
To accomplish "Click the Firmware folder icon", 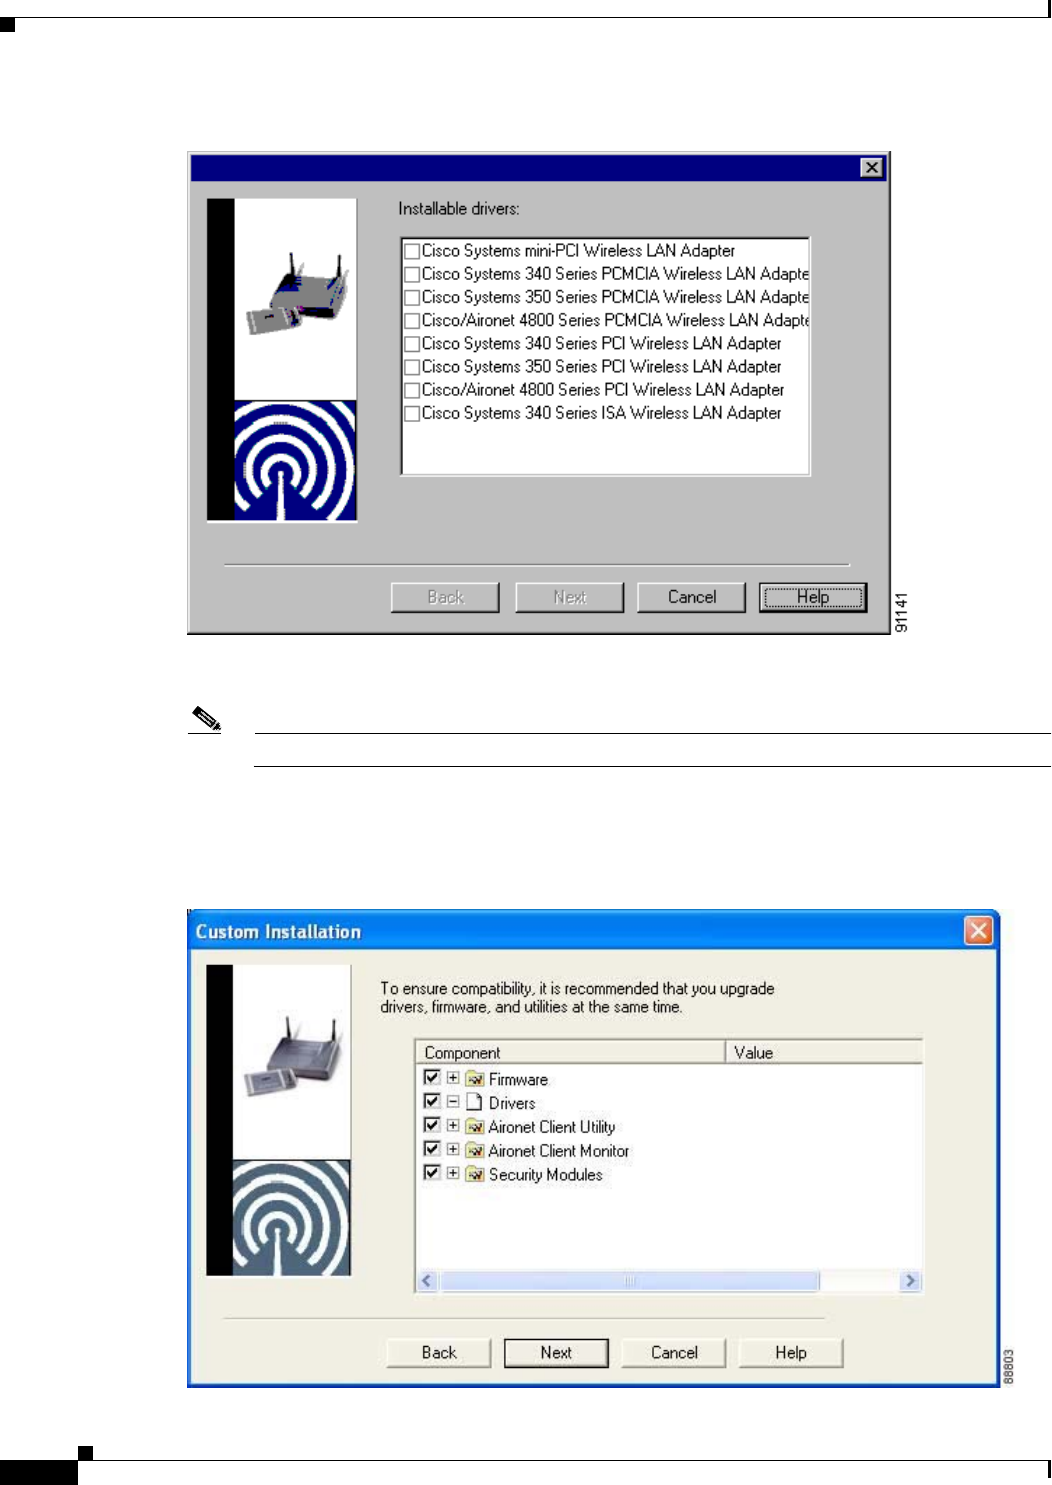I will coord(475,1079).
